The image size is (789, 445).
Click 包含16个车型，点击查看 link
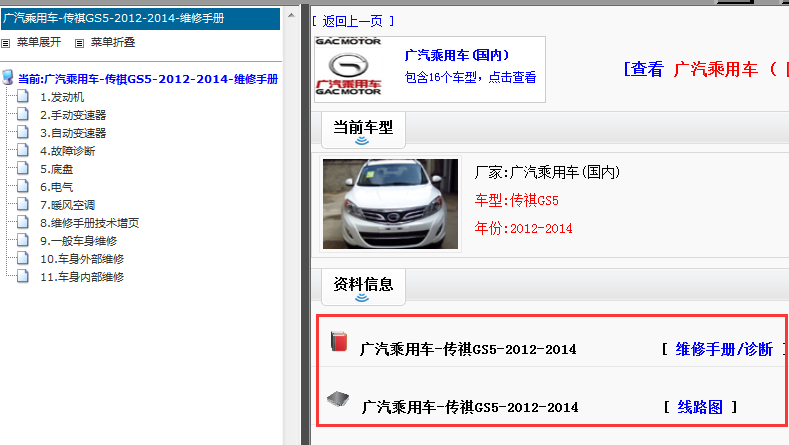tap(470, 78)
